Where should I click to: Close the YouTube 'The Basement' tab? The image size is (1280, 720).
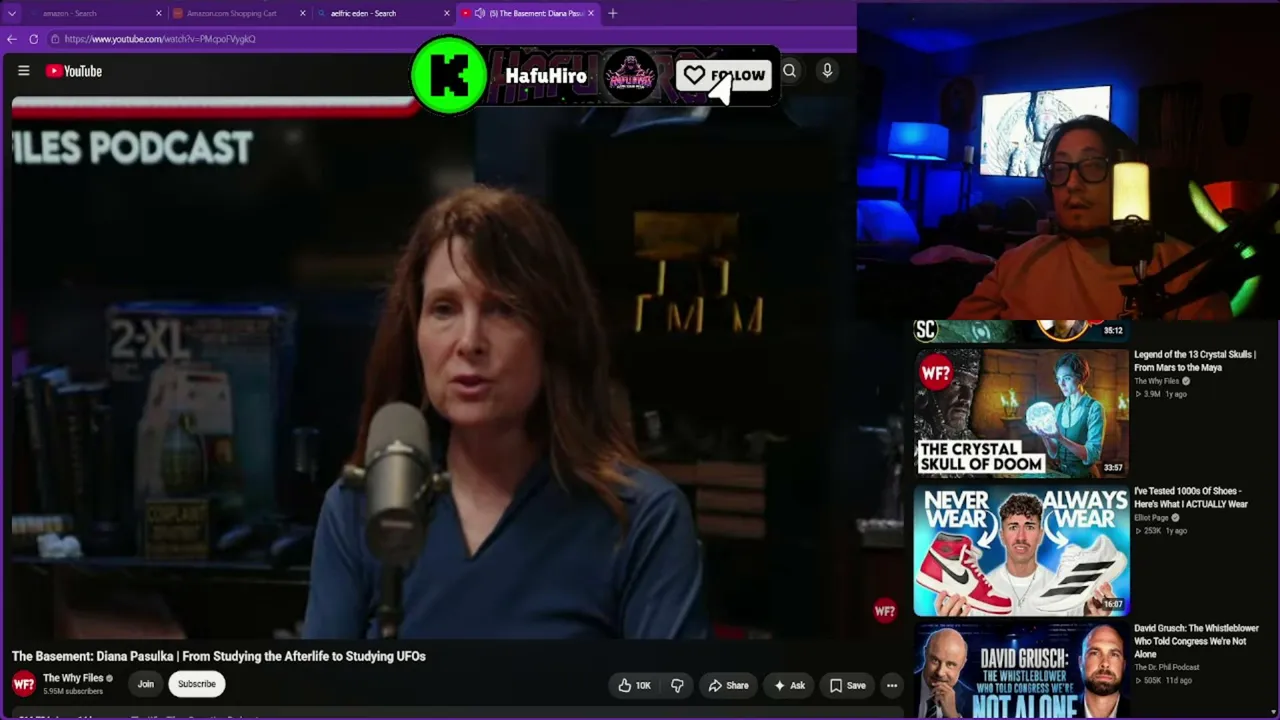coord(591,13)
